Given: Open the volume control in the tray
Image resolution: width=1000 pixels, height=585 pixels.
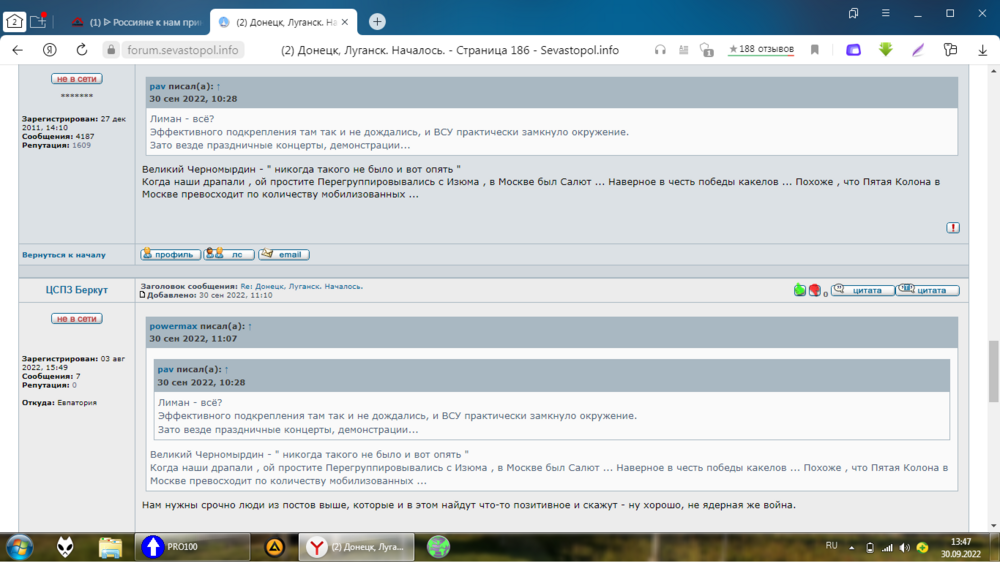Looking at the screenshot, I should point(904,547).
